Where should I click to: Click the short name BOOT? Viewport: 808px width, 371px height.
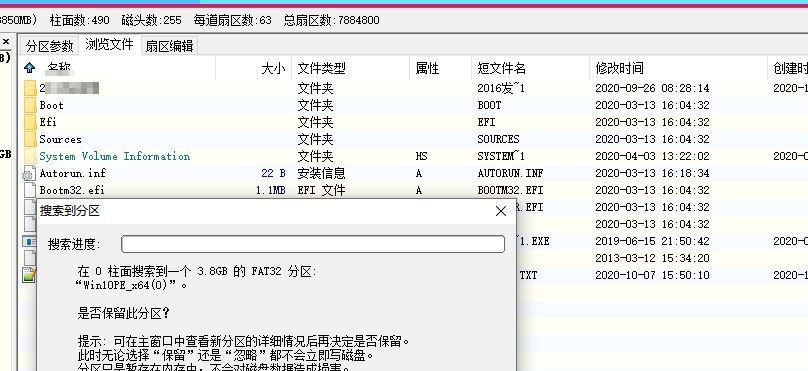[x=489, y=105]
